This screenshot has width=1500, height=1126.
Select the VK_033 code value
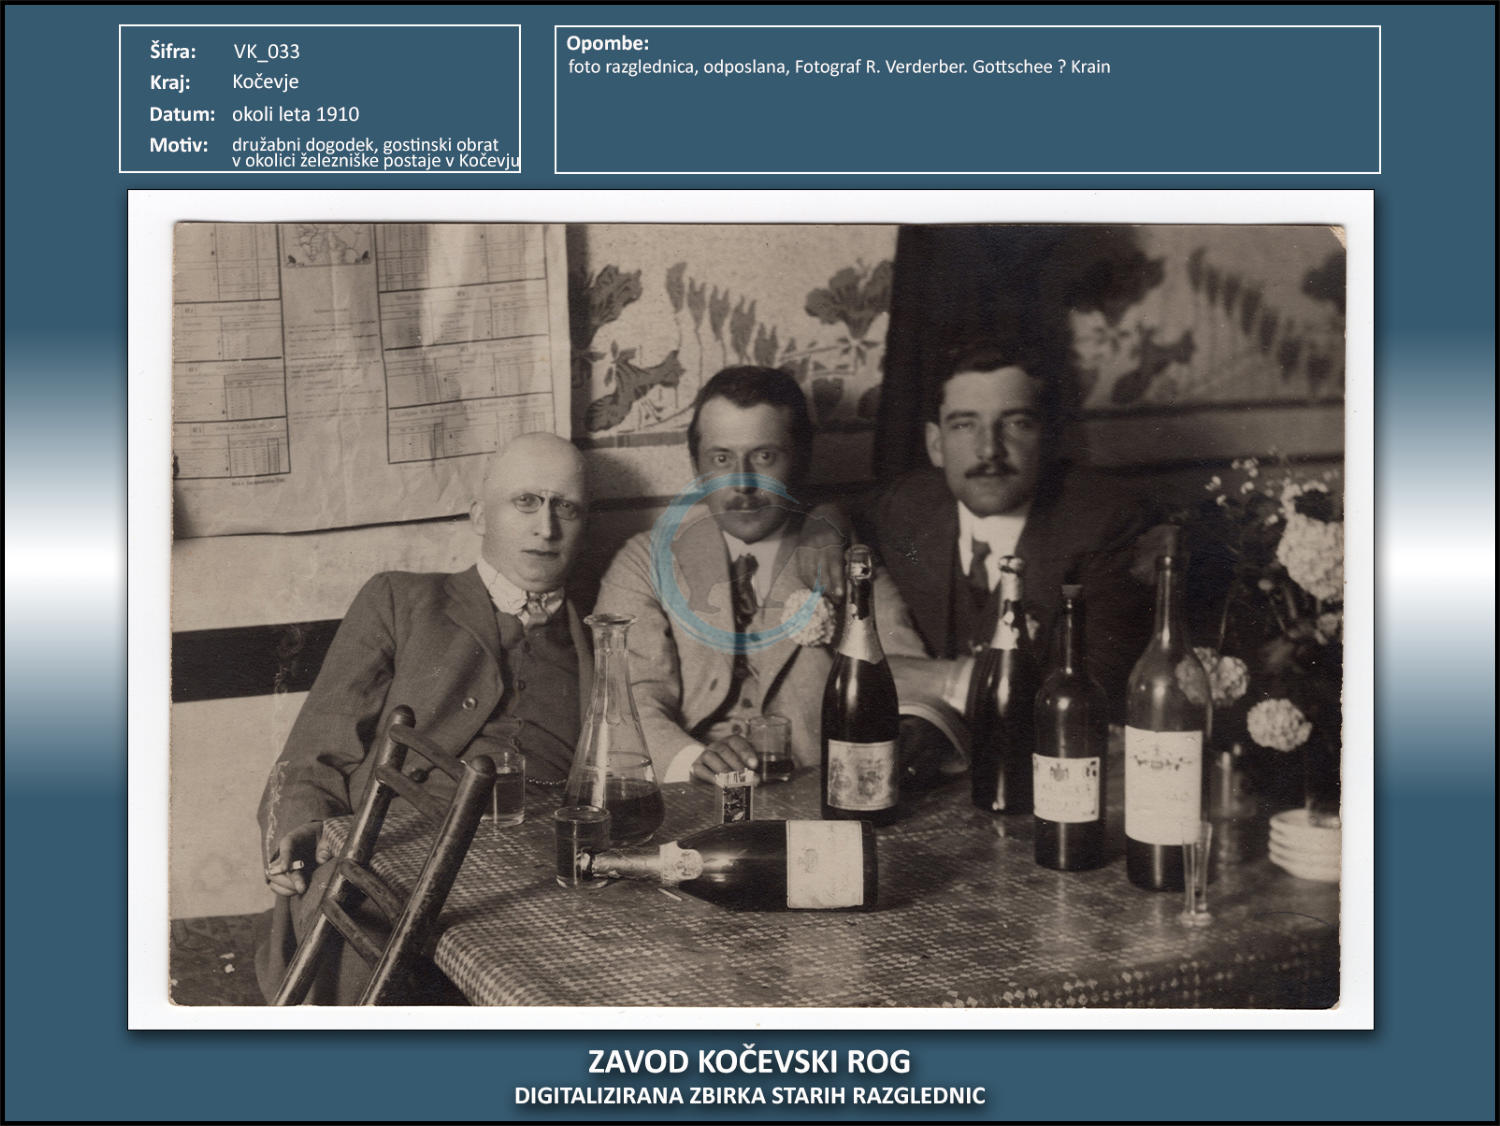(x=266, y=51)
